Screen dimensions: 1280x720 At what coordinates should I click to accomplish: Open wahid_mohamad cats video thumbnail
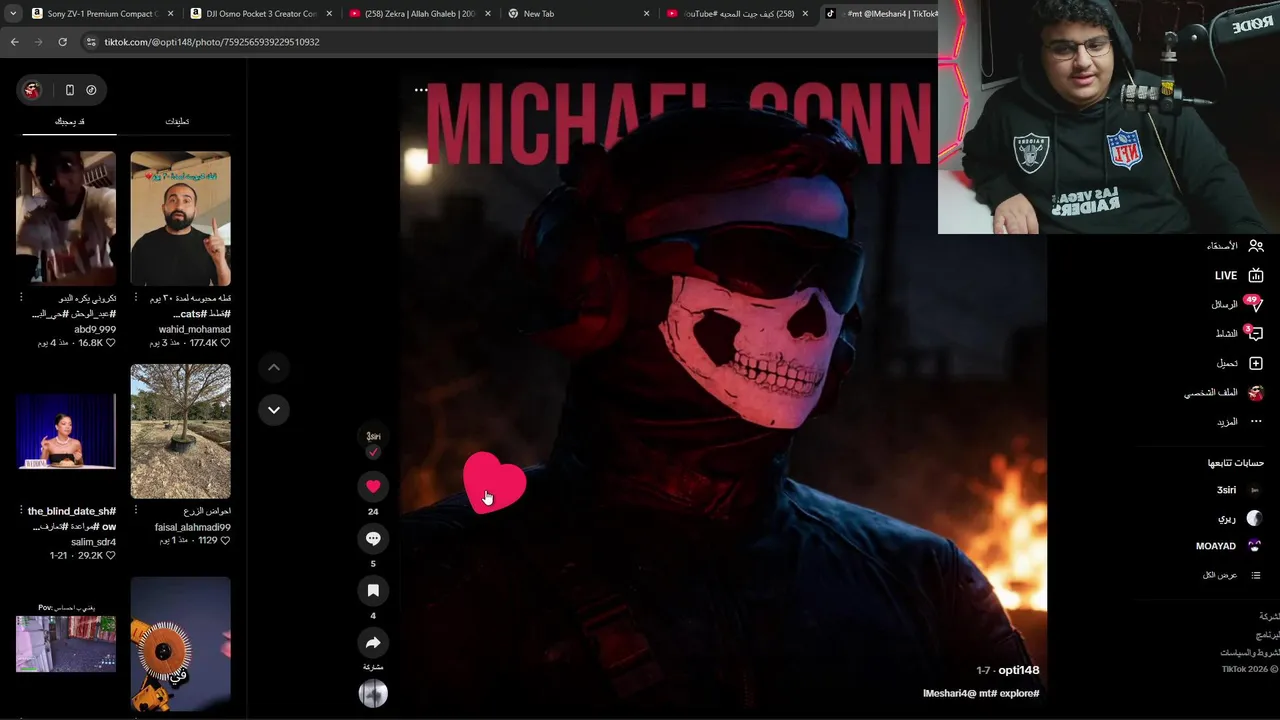click(x=180, y=219)
